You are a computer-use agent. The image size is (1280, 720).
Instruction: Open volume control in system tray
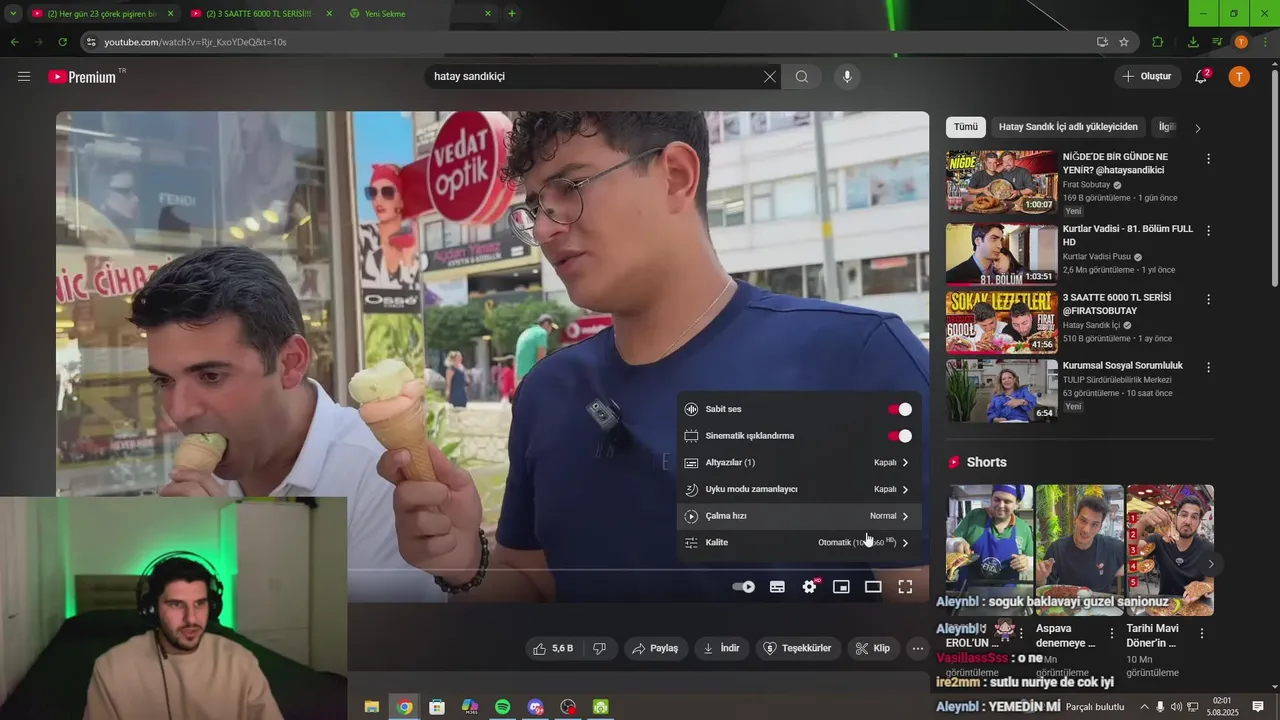[1176, 707]
